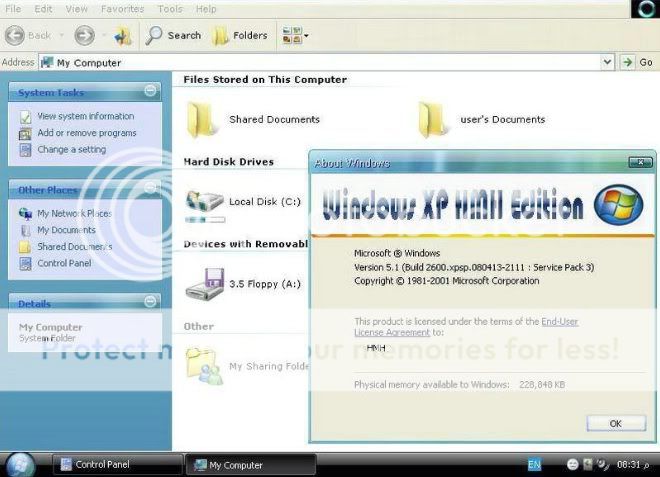The height and width of the screenshot is (477, 660).
Task: Open the File menu
Action: (x=13, y=9)
